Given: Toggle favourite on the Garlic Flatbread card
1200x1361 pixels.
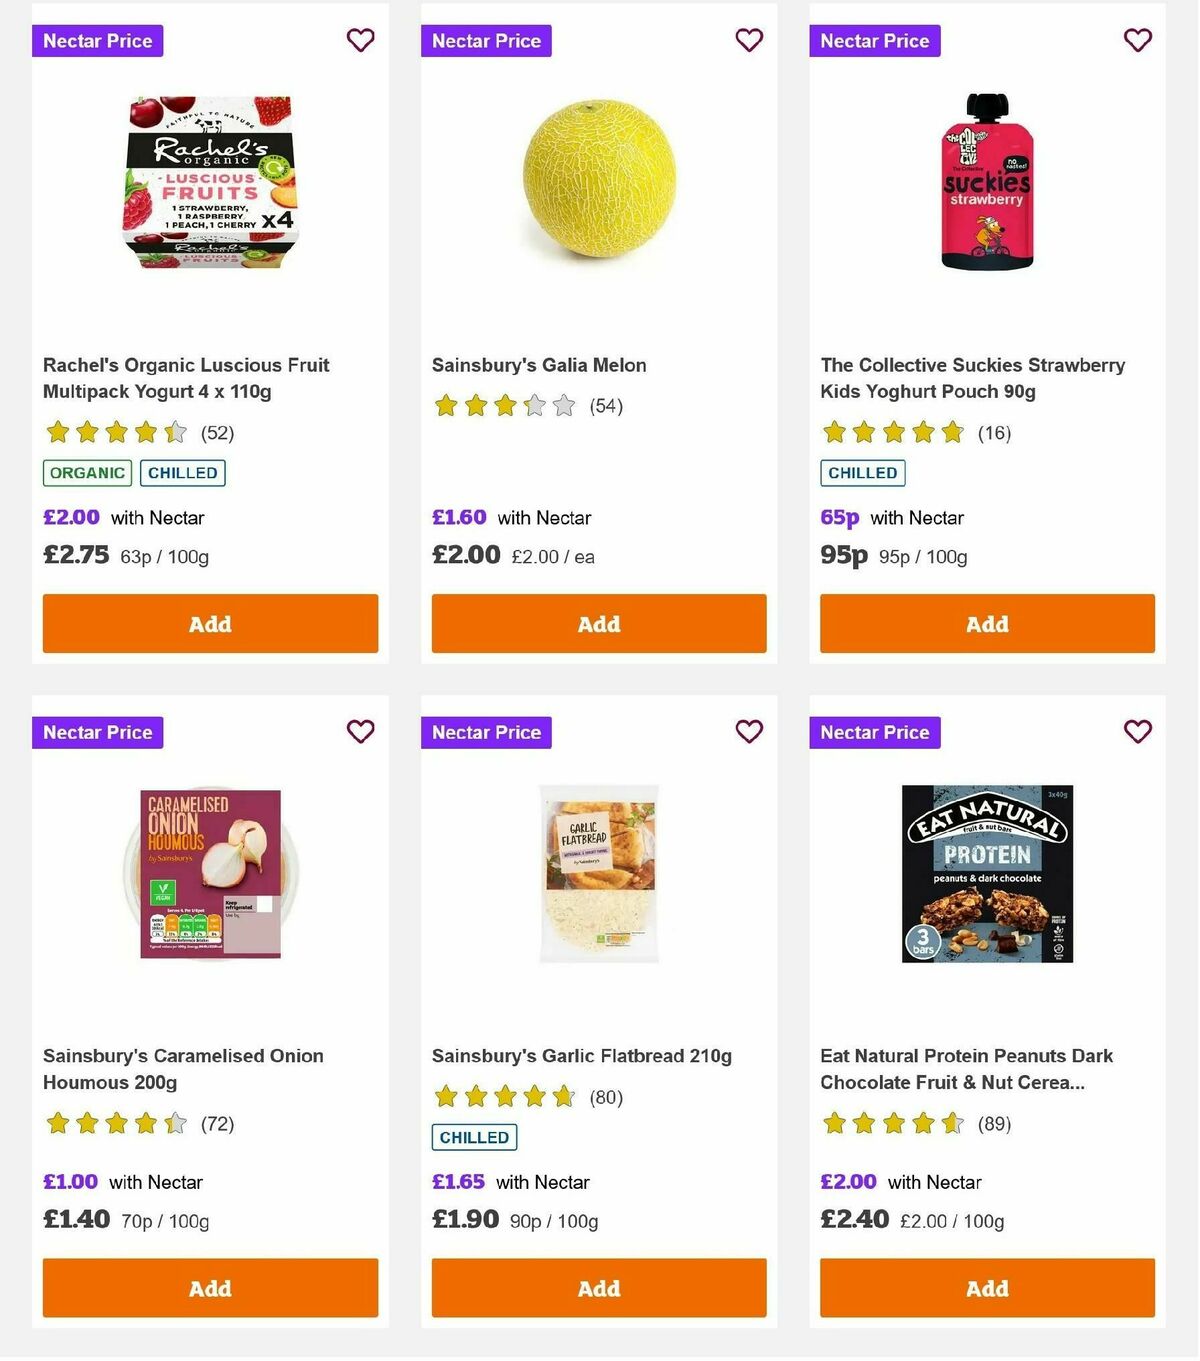Looking at the screenshot, I should (x=749, y=731).
